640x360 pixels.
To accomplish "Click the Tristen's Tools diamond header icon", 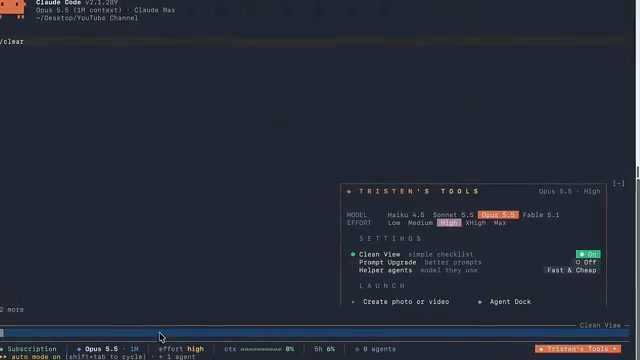I will click(x=349, y=191).
